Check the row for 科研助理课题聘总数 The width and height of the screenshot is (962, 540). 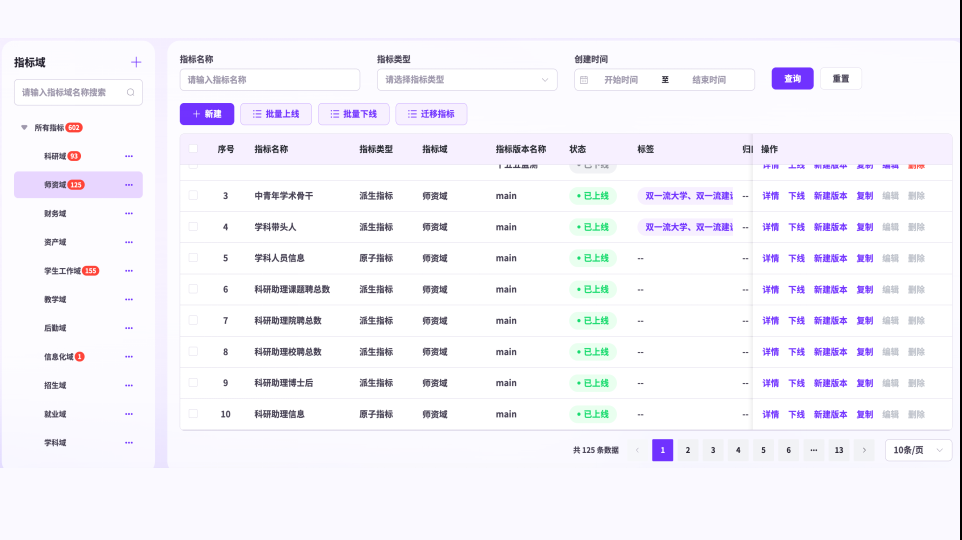pyautogui.click(x=193, y=289)
